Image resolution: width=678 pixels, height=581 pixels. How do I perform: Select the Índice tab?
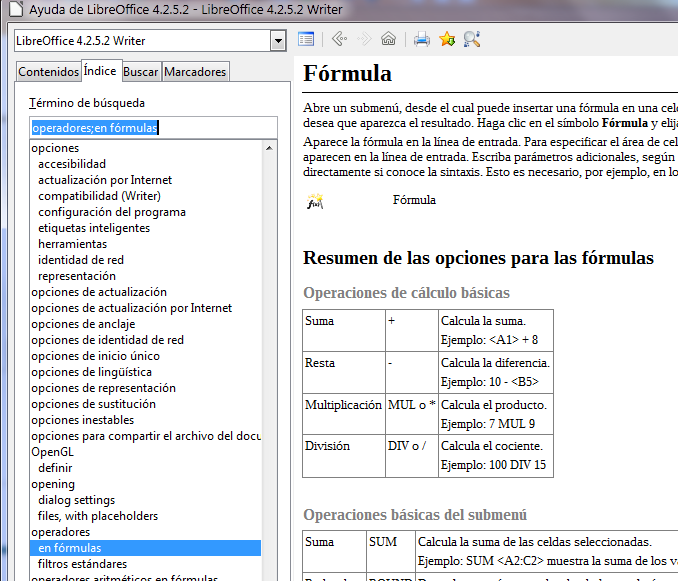tap(100, 70)
